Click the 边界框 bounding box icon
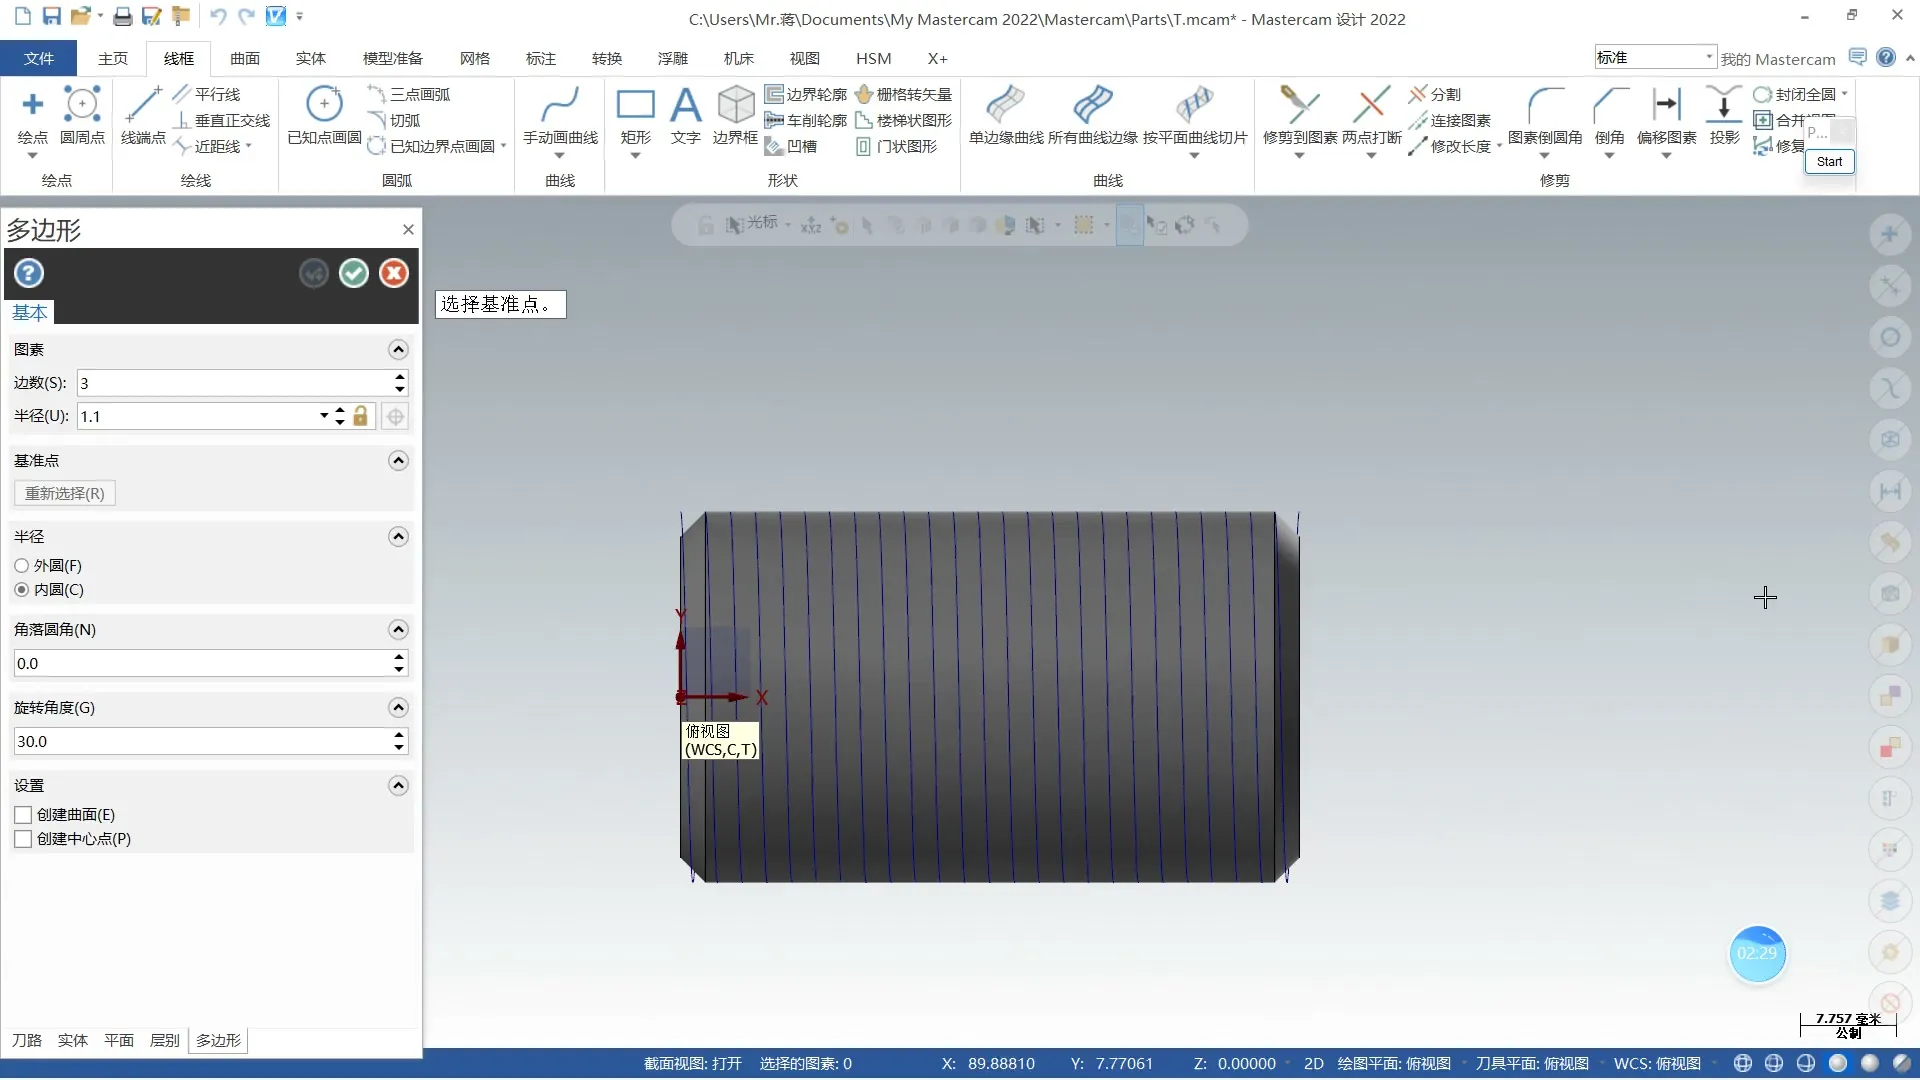Screen dimensions: 1920x1080 pos(735,105)
